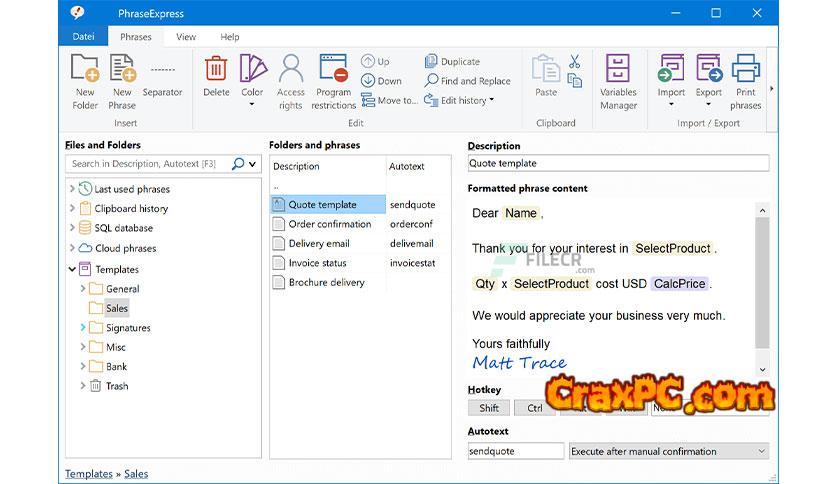The height and width of the screenshot is (484, 836).
Task: Open the Edit history dropdown
Action: (461, 100)
